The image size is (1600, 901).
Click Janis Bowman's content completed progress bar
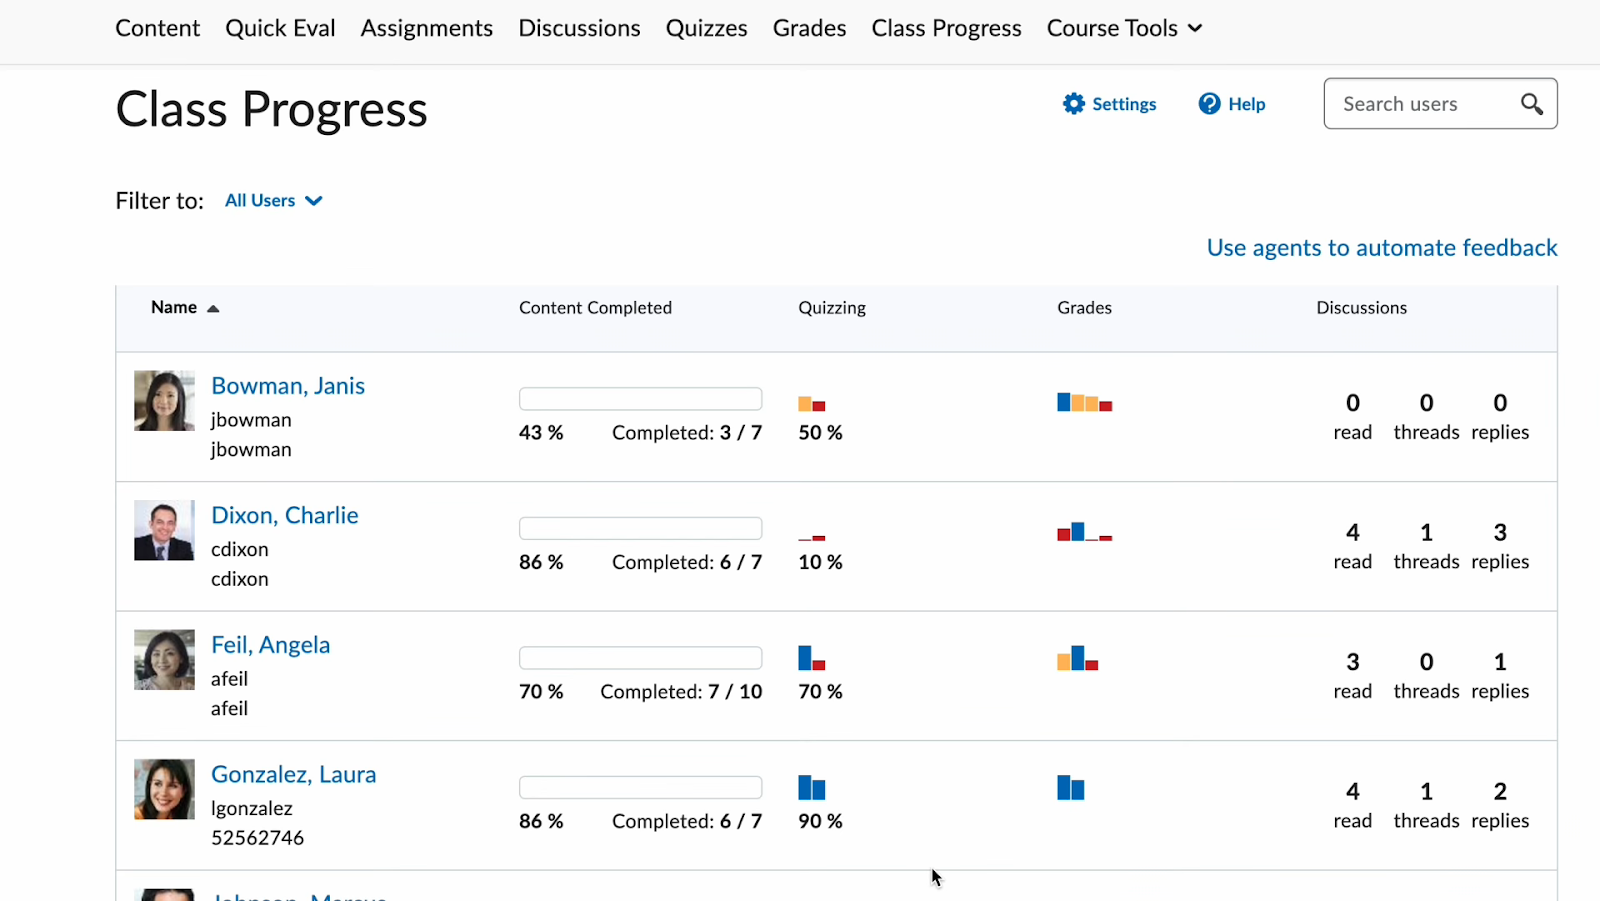pyautogui.click(x=640, y=399)
